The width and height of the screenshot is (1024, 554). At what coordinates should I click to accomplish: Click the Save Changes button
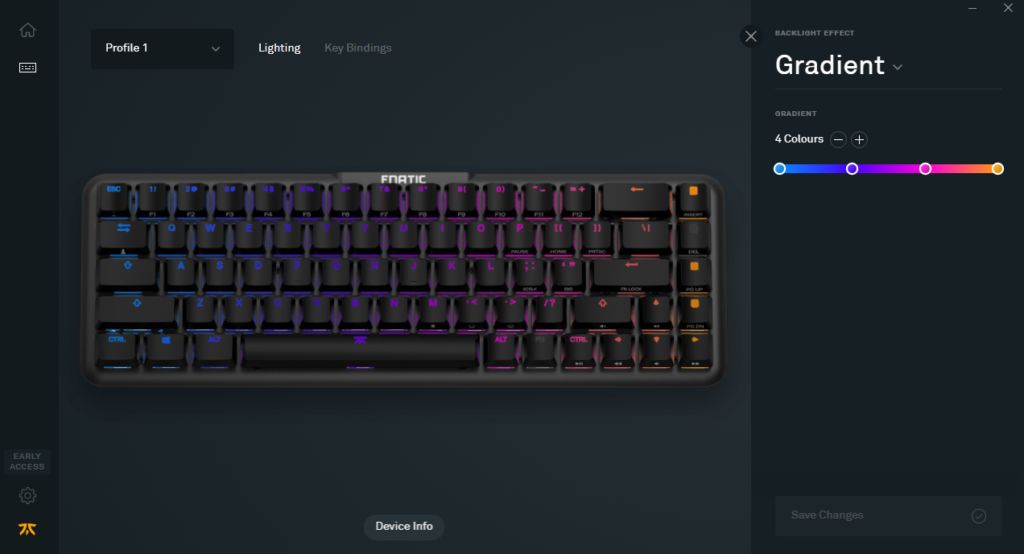click(x=888, y=516)
